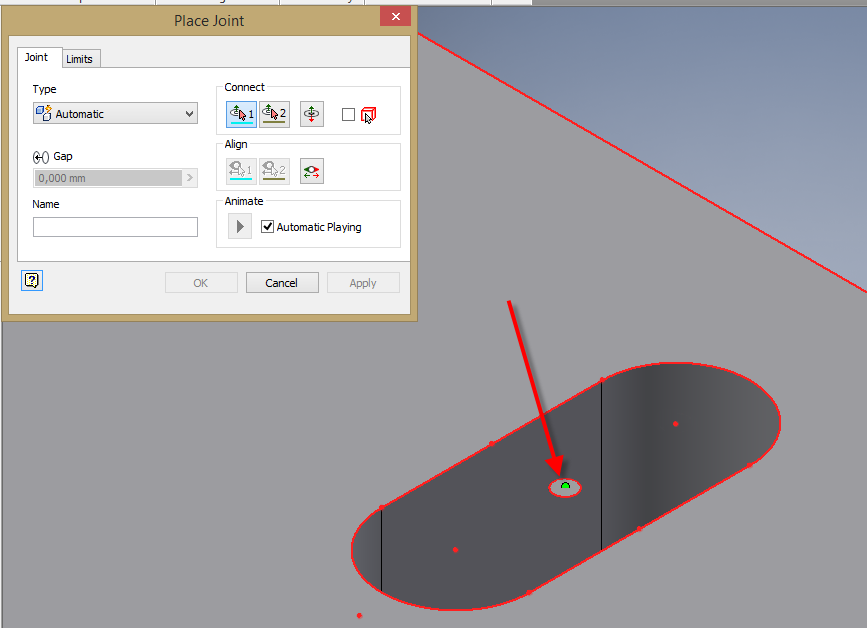Screen dimensions: 867x628
Task: Select the first connect geometry picker
Action: coord(240,113)
